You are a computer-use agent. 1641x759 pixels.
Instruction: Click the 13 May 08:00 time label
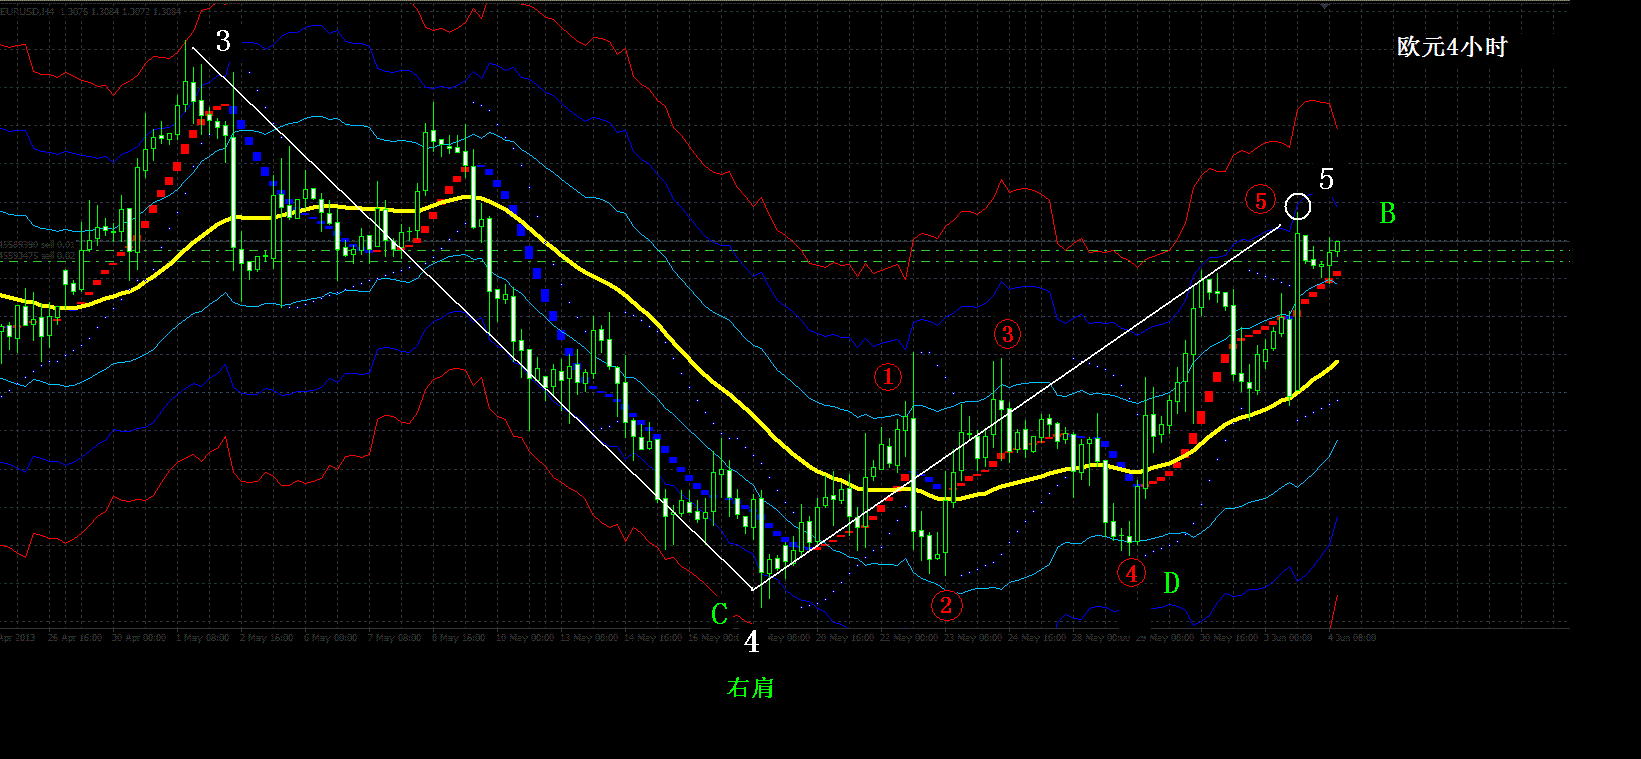pyautogui.click(x=589, y=638)
